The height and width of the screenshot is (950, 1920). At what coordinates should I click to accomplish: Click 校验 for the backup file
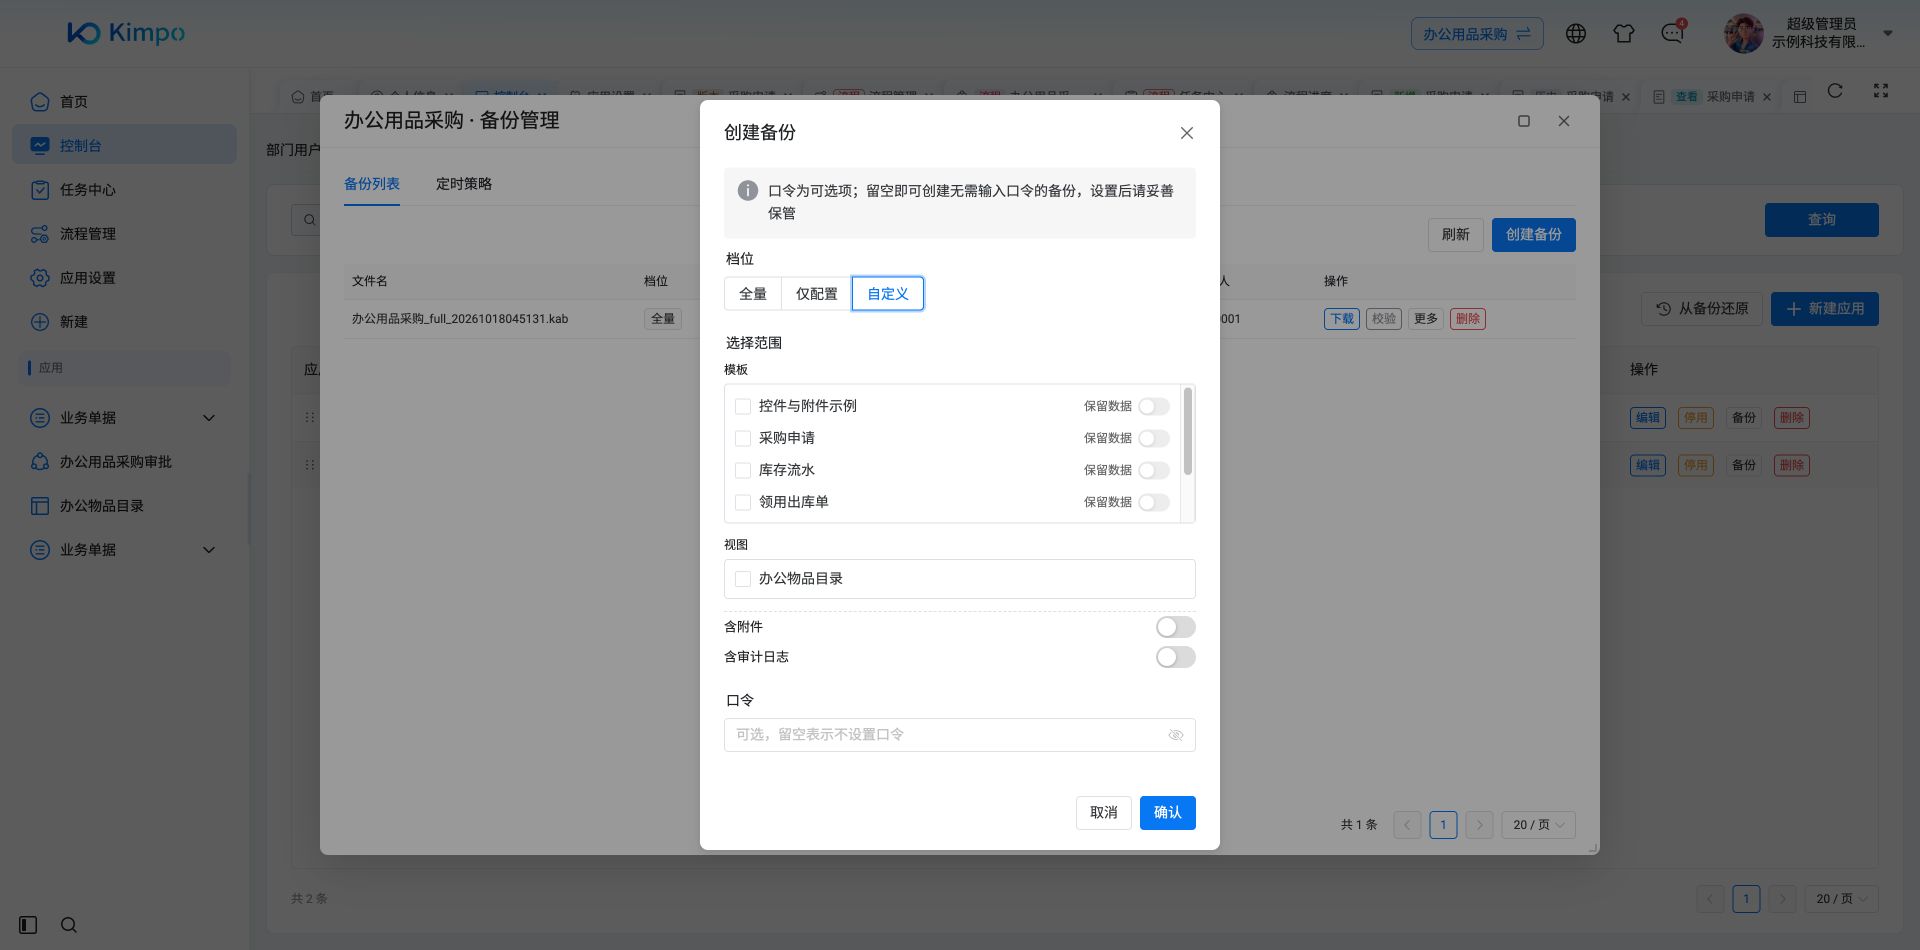(1384, 319)
